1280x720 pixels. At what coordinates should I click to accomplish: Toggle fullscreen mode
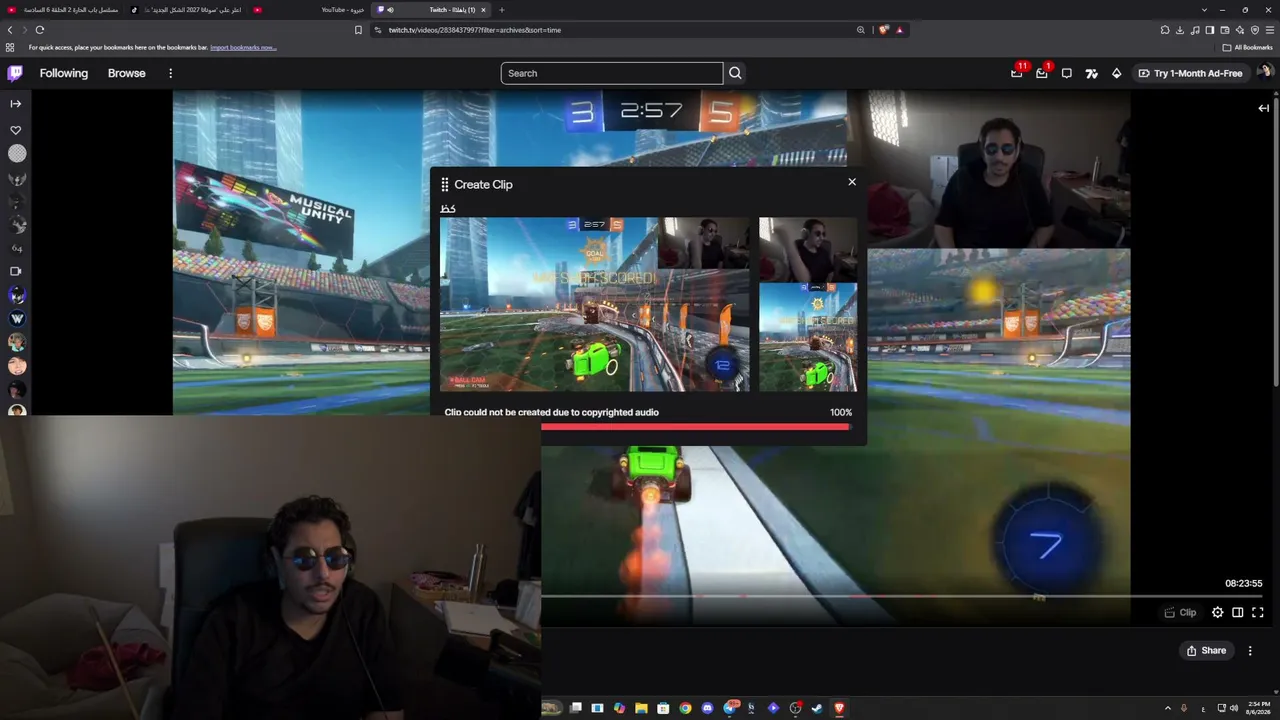[x=1258, y=613]
